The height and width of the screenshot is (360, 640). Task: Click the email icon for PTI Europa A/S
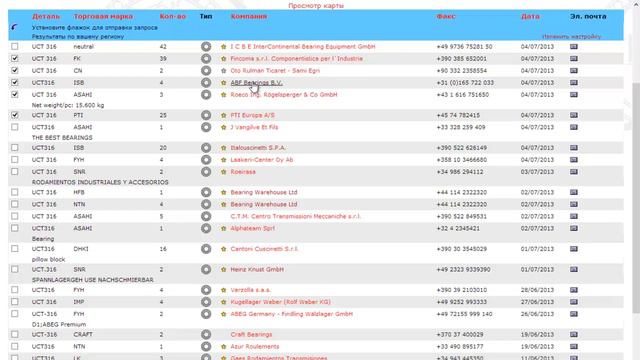coord(573,115)
